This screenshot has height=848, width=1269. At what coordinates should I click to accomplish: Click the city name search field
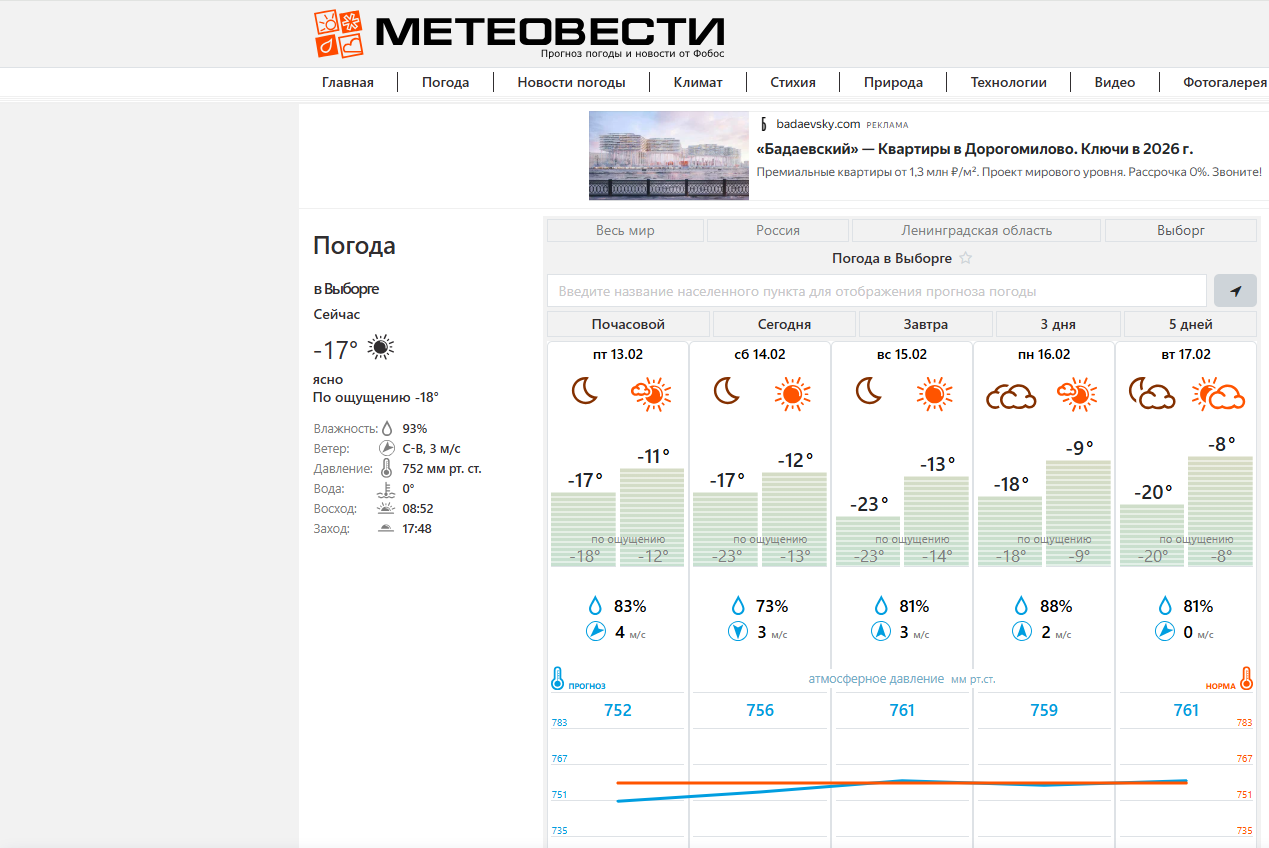click(876, 291)
